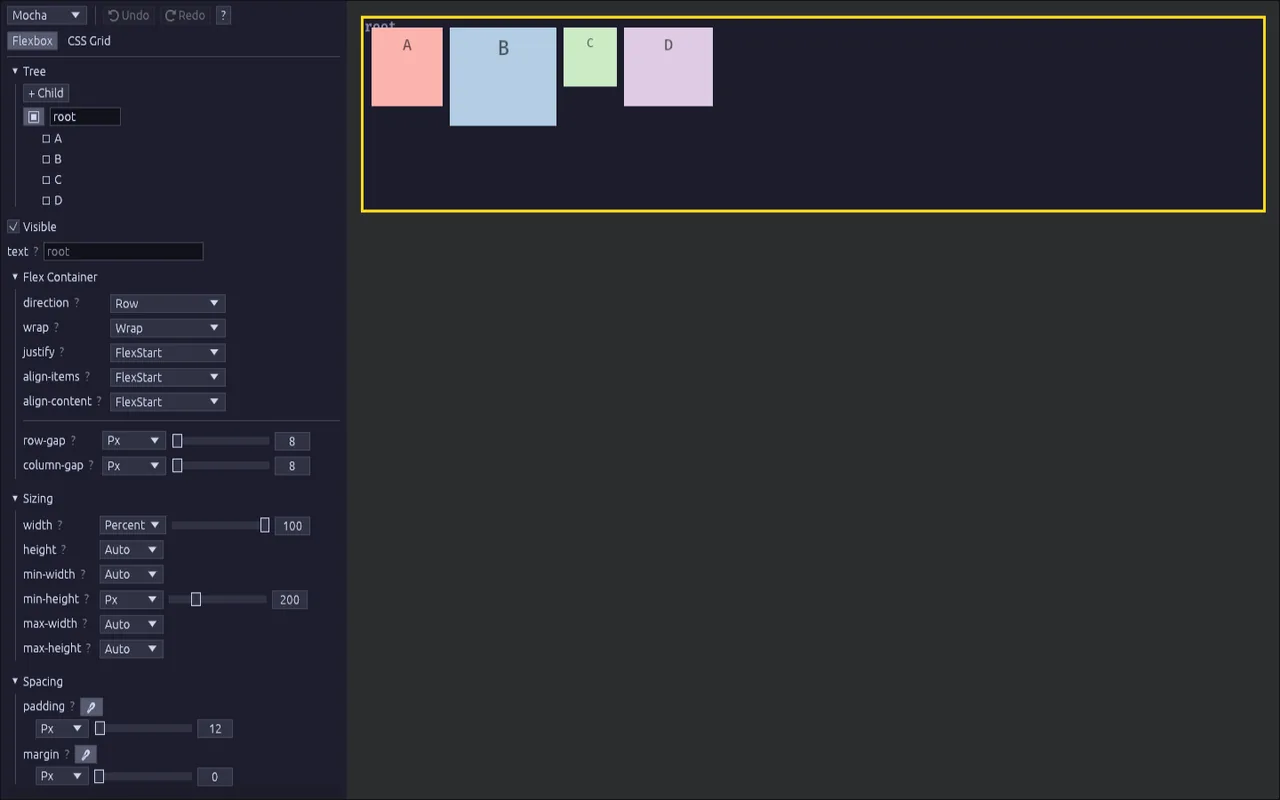Screen dimensions: 1280x800
Task: Adjust the row-gap slider
Action: [221, 441]
